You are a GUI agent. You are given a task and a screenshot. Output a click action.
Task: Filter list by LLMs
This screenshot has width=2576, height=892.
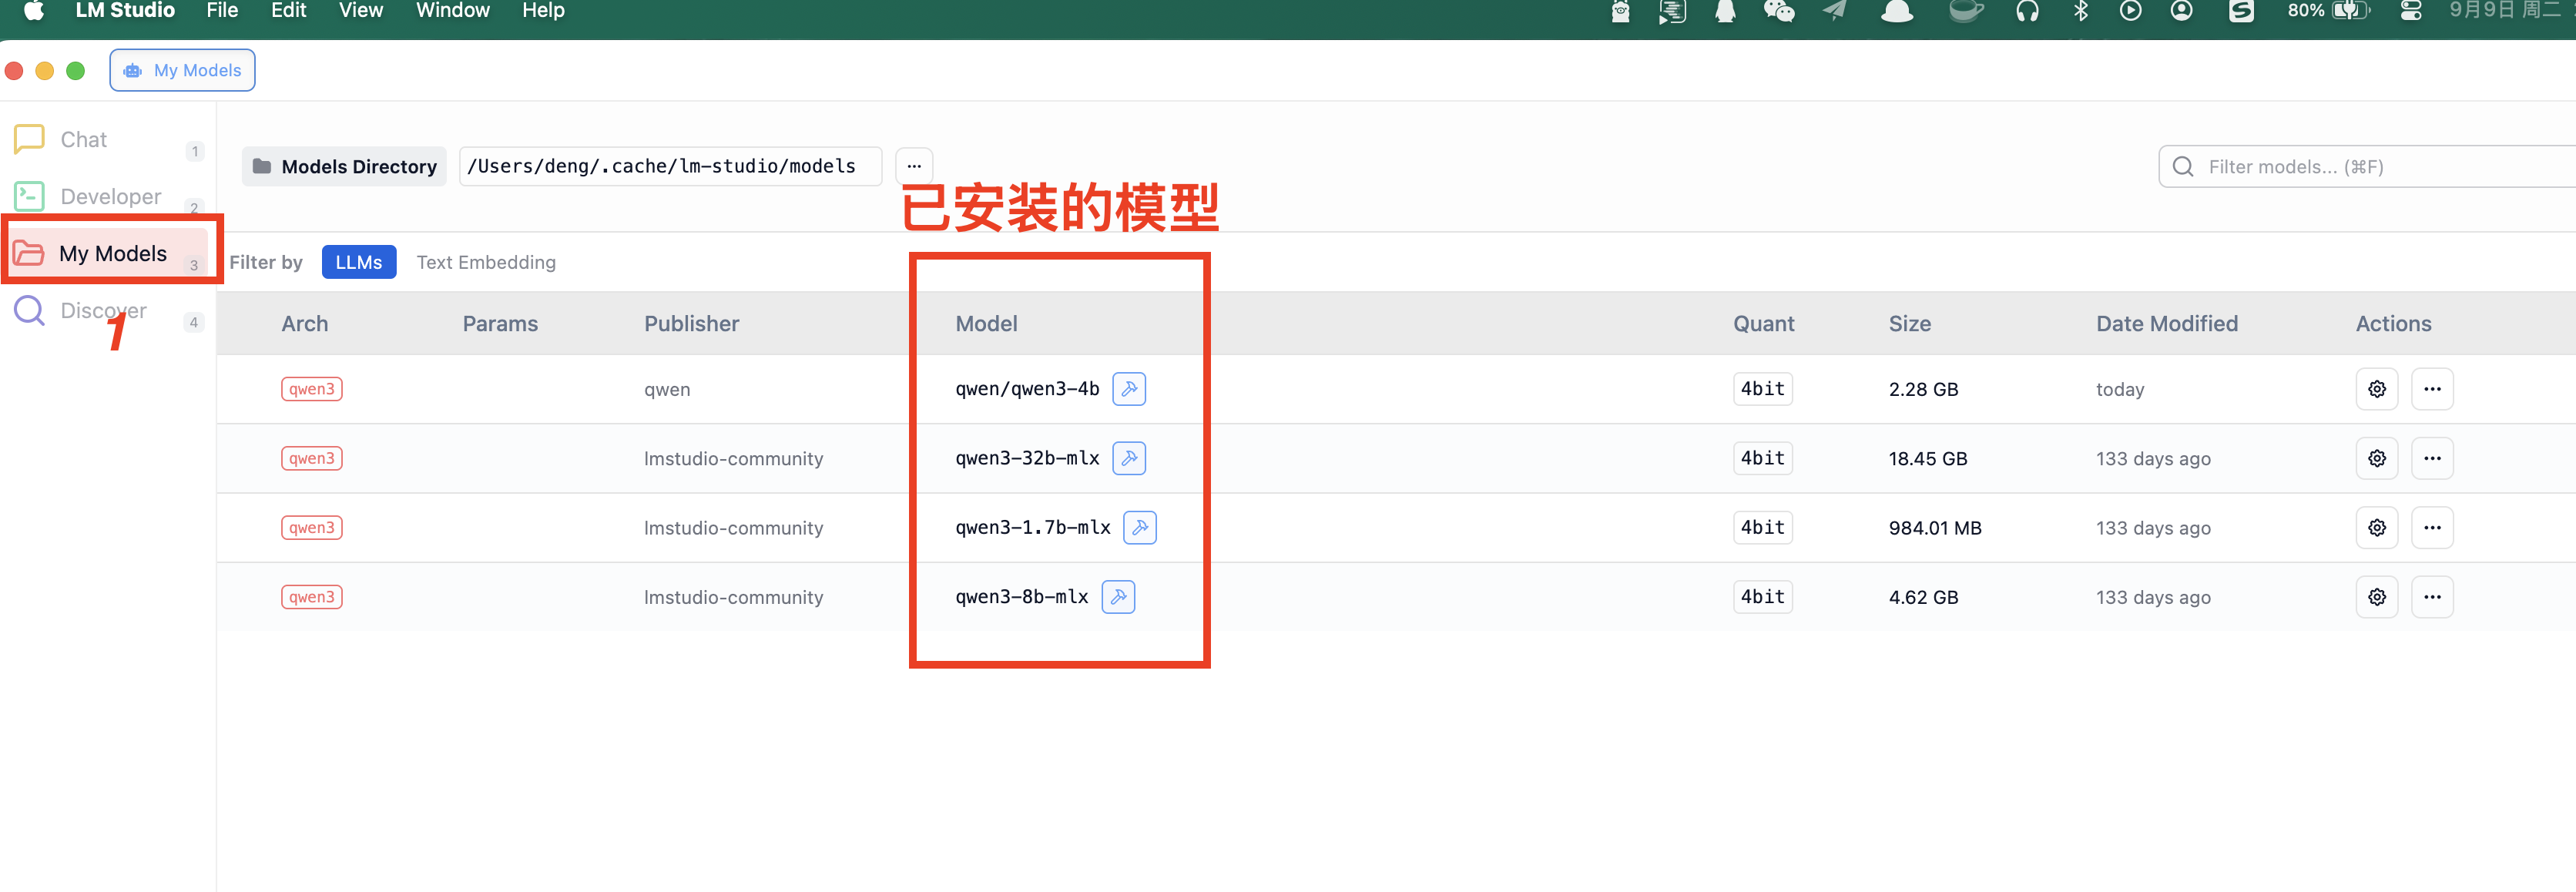point(359,262)
